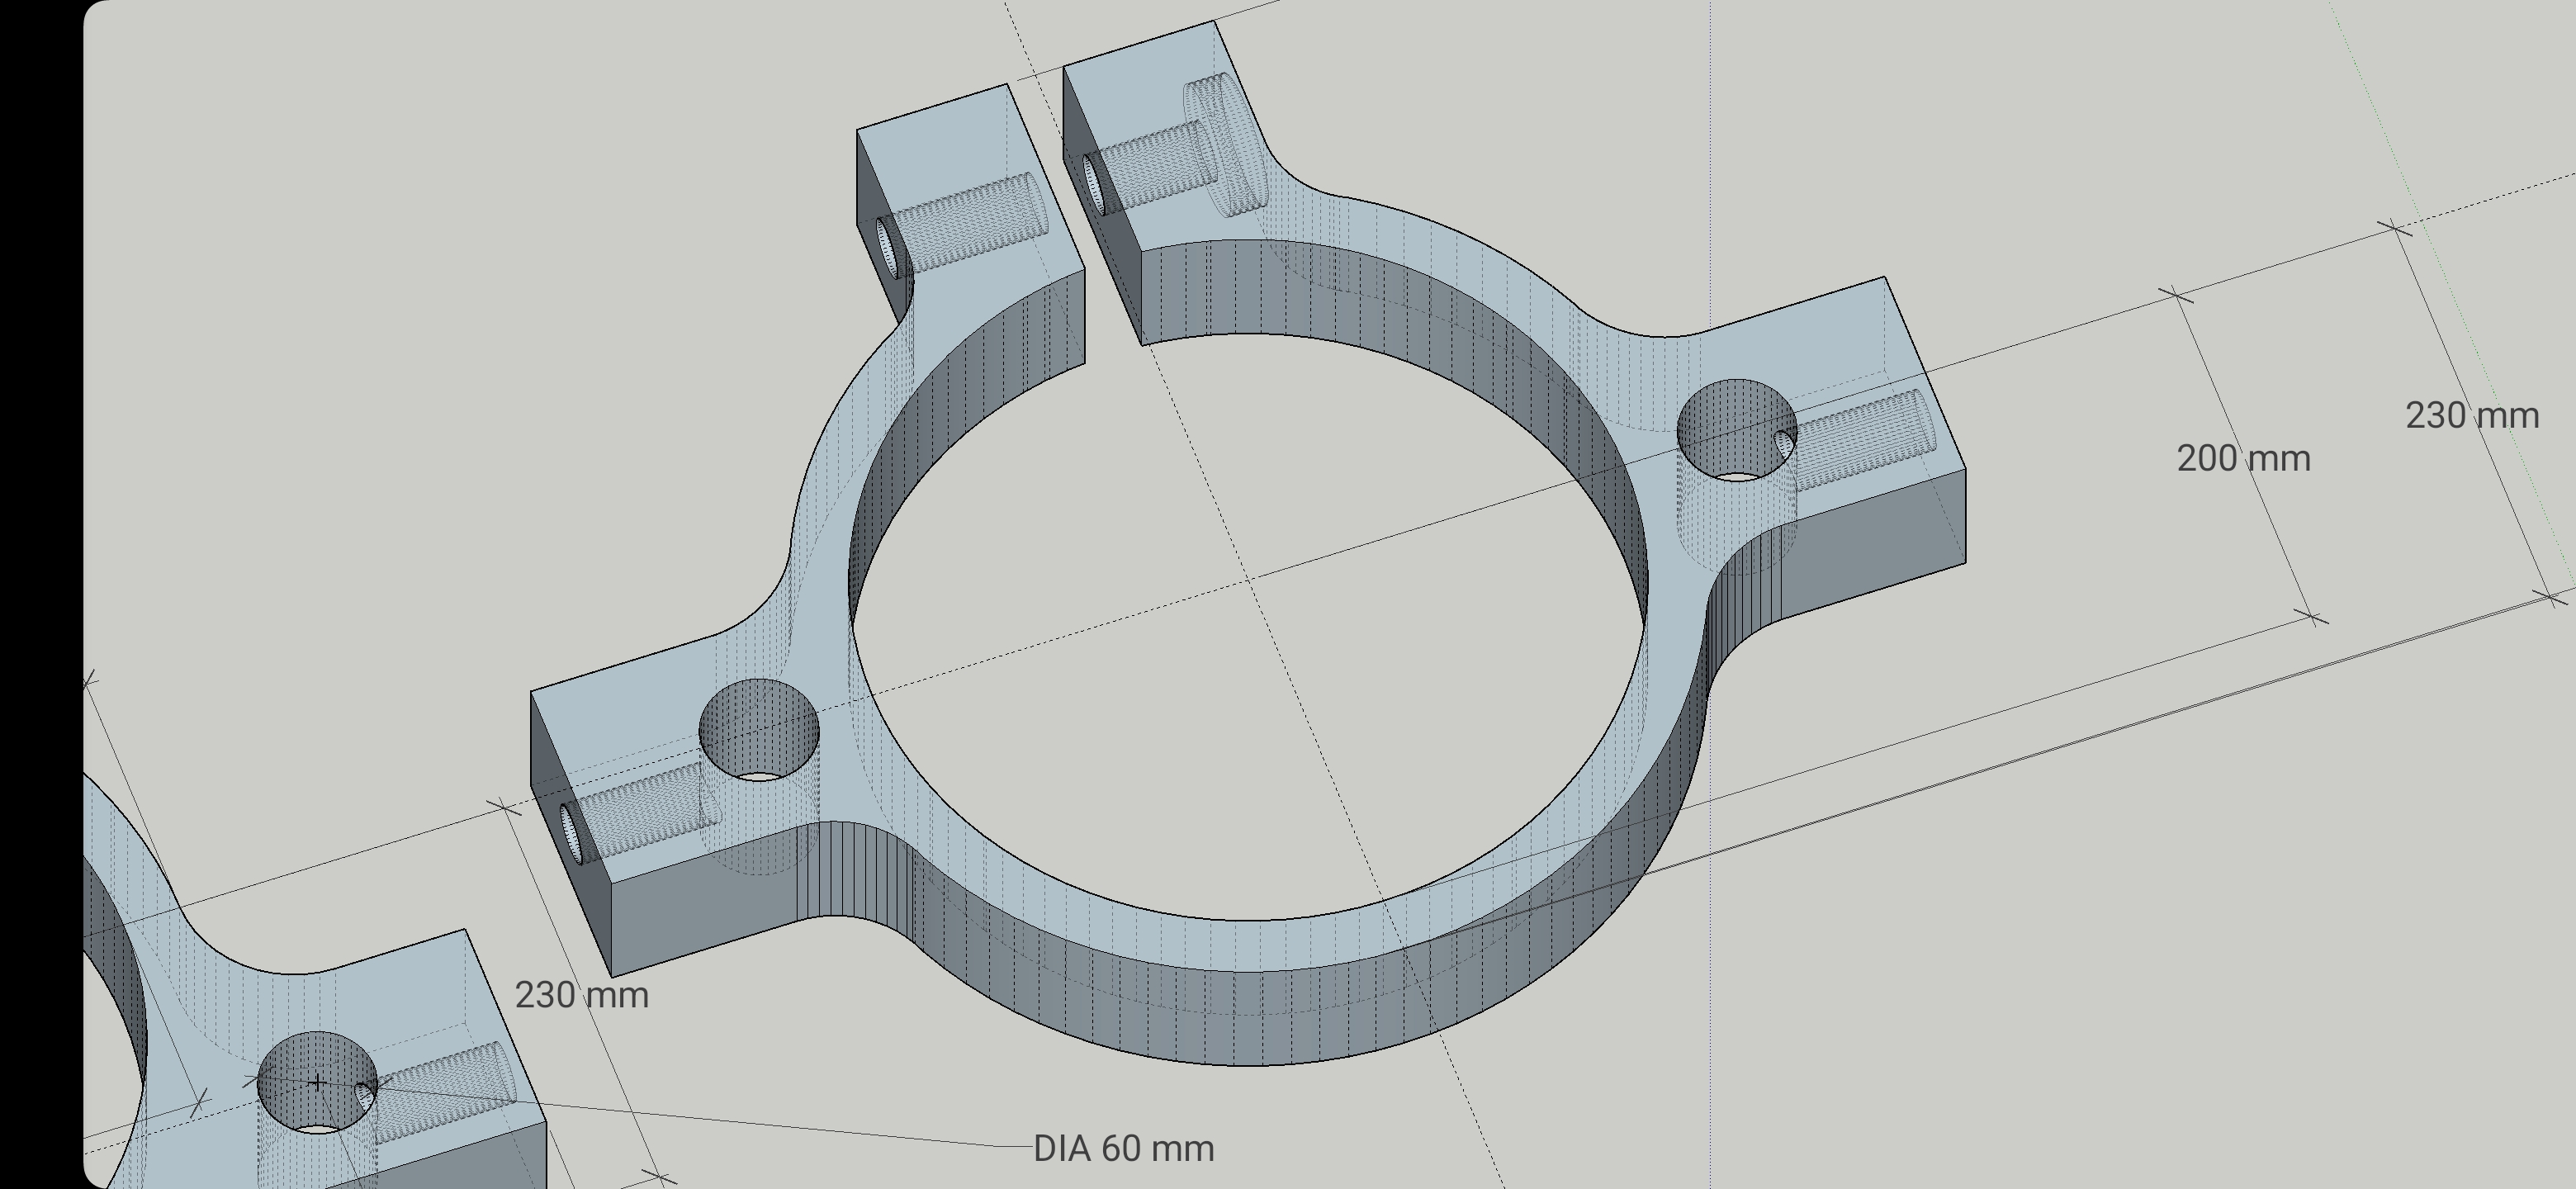Select the round hole in the right lug
Screen dimensions: 2576x1189
click(x=1737, y=429)
